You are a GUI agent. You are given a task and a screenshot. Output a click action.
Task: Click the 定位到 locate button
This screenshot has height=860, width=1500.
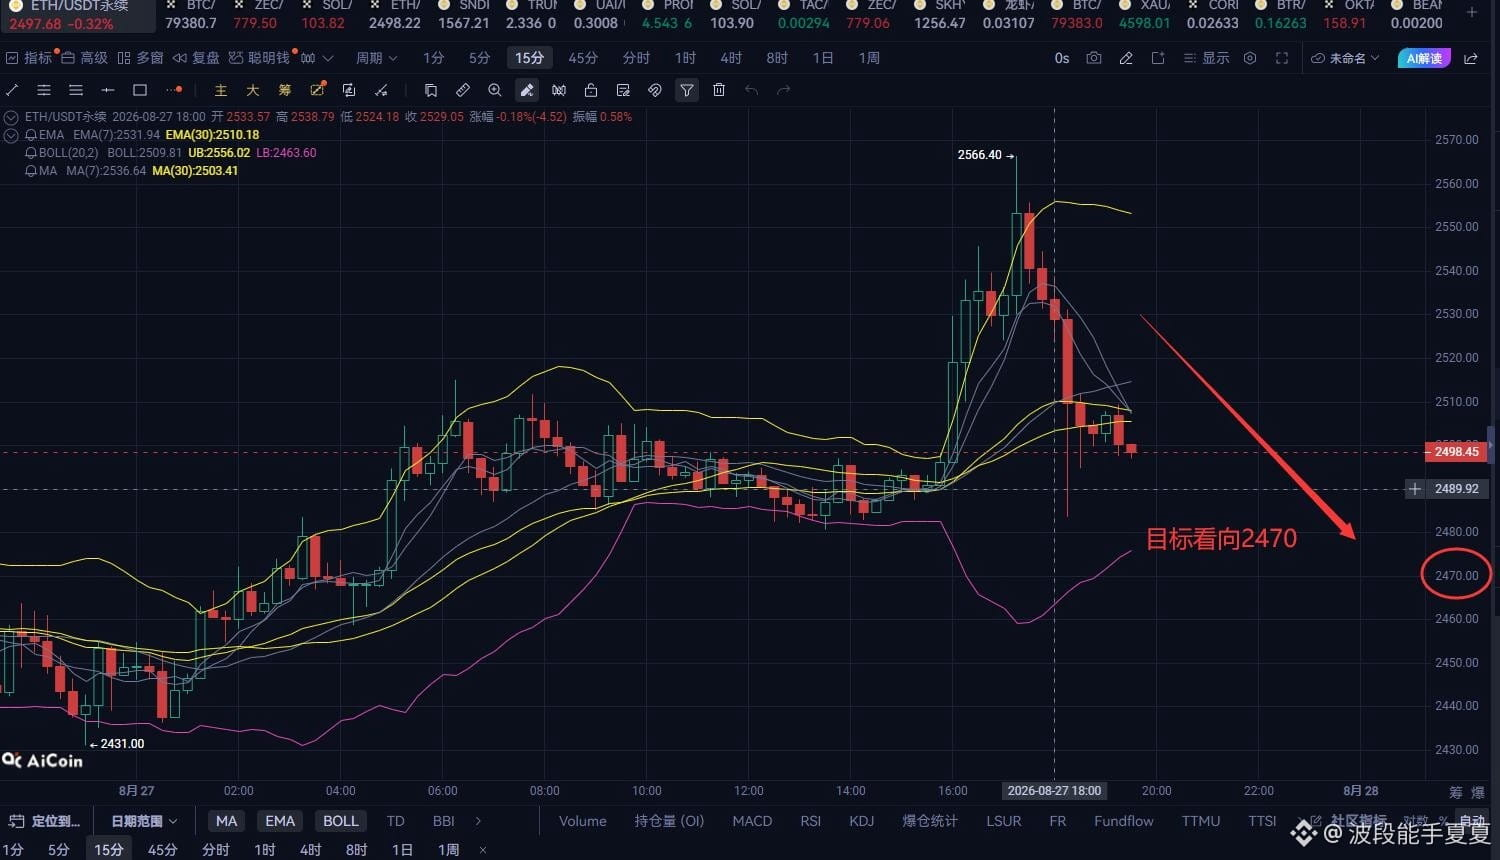pyautogui.click(x=45, y=821)
